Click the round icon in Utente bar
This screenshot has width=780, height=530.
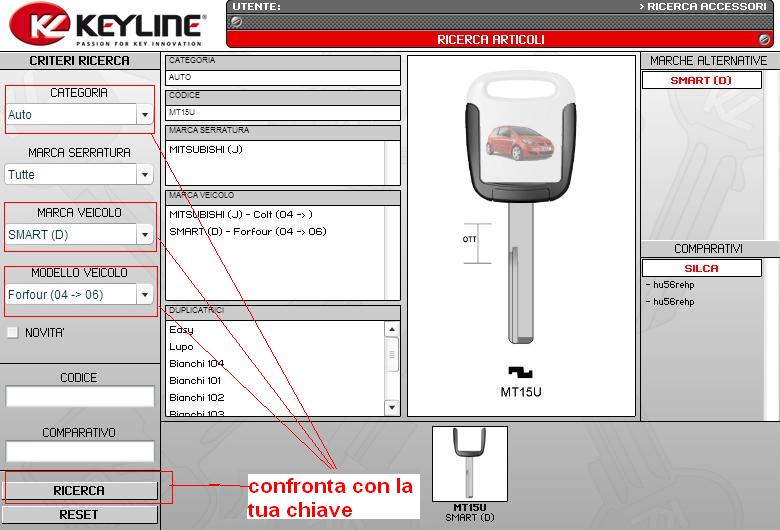click(237, 21)
